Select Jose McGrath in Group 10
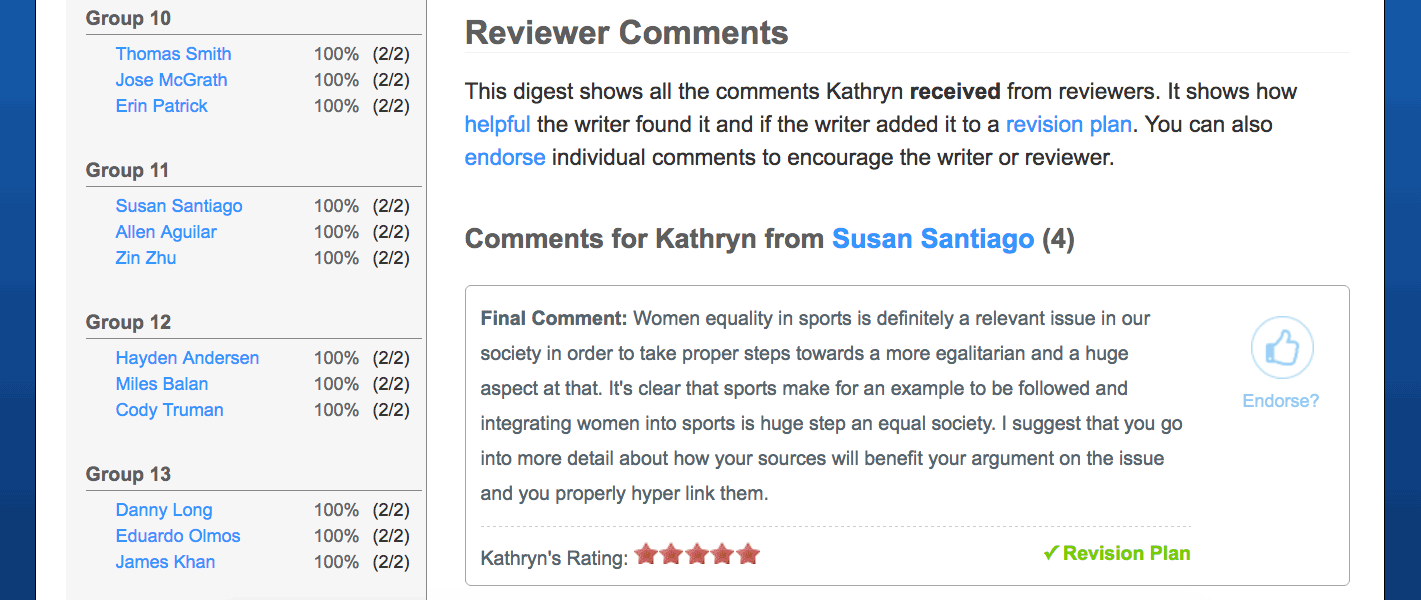Viewport: 1421px width, 600px height. click(171, 80)
